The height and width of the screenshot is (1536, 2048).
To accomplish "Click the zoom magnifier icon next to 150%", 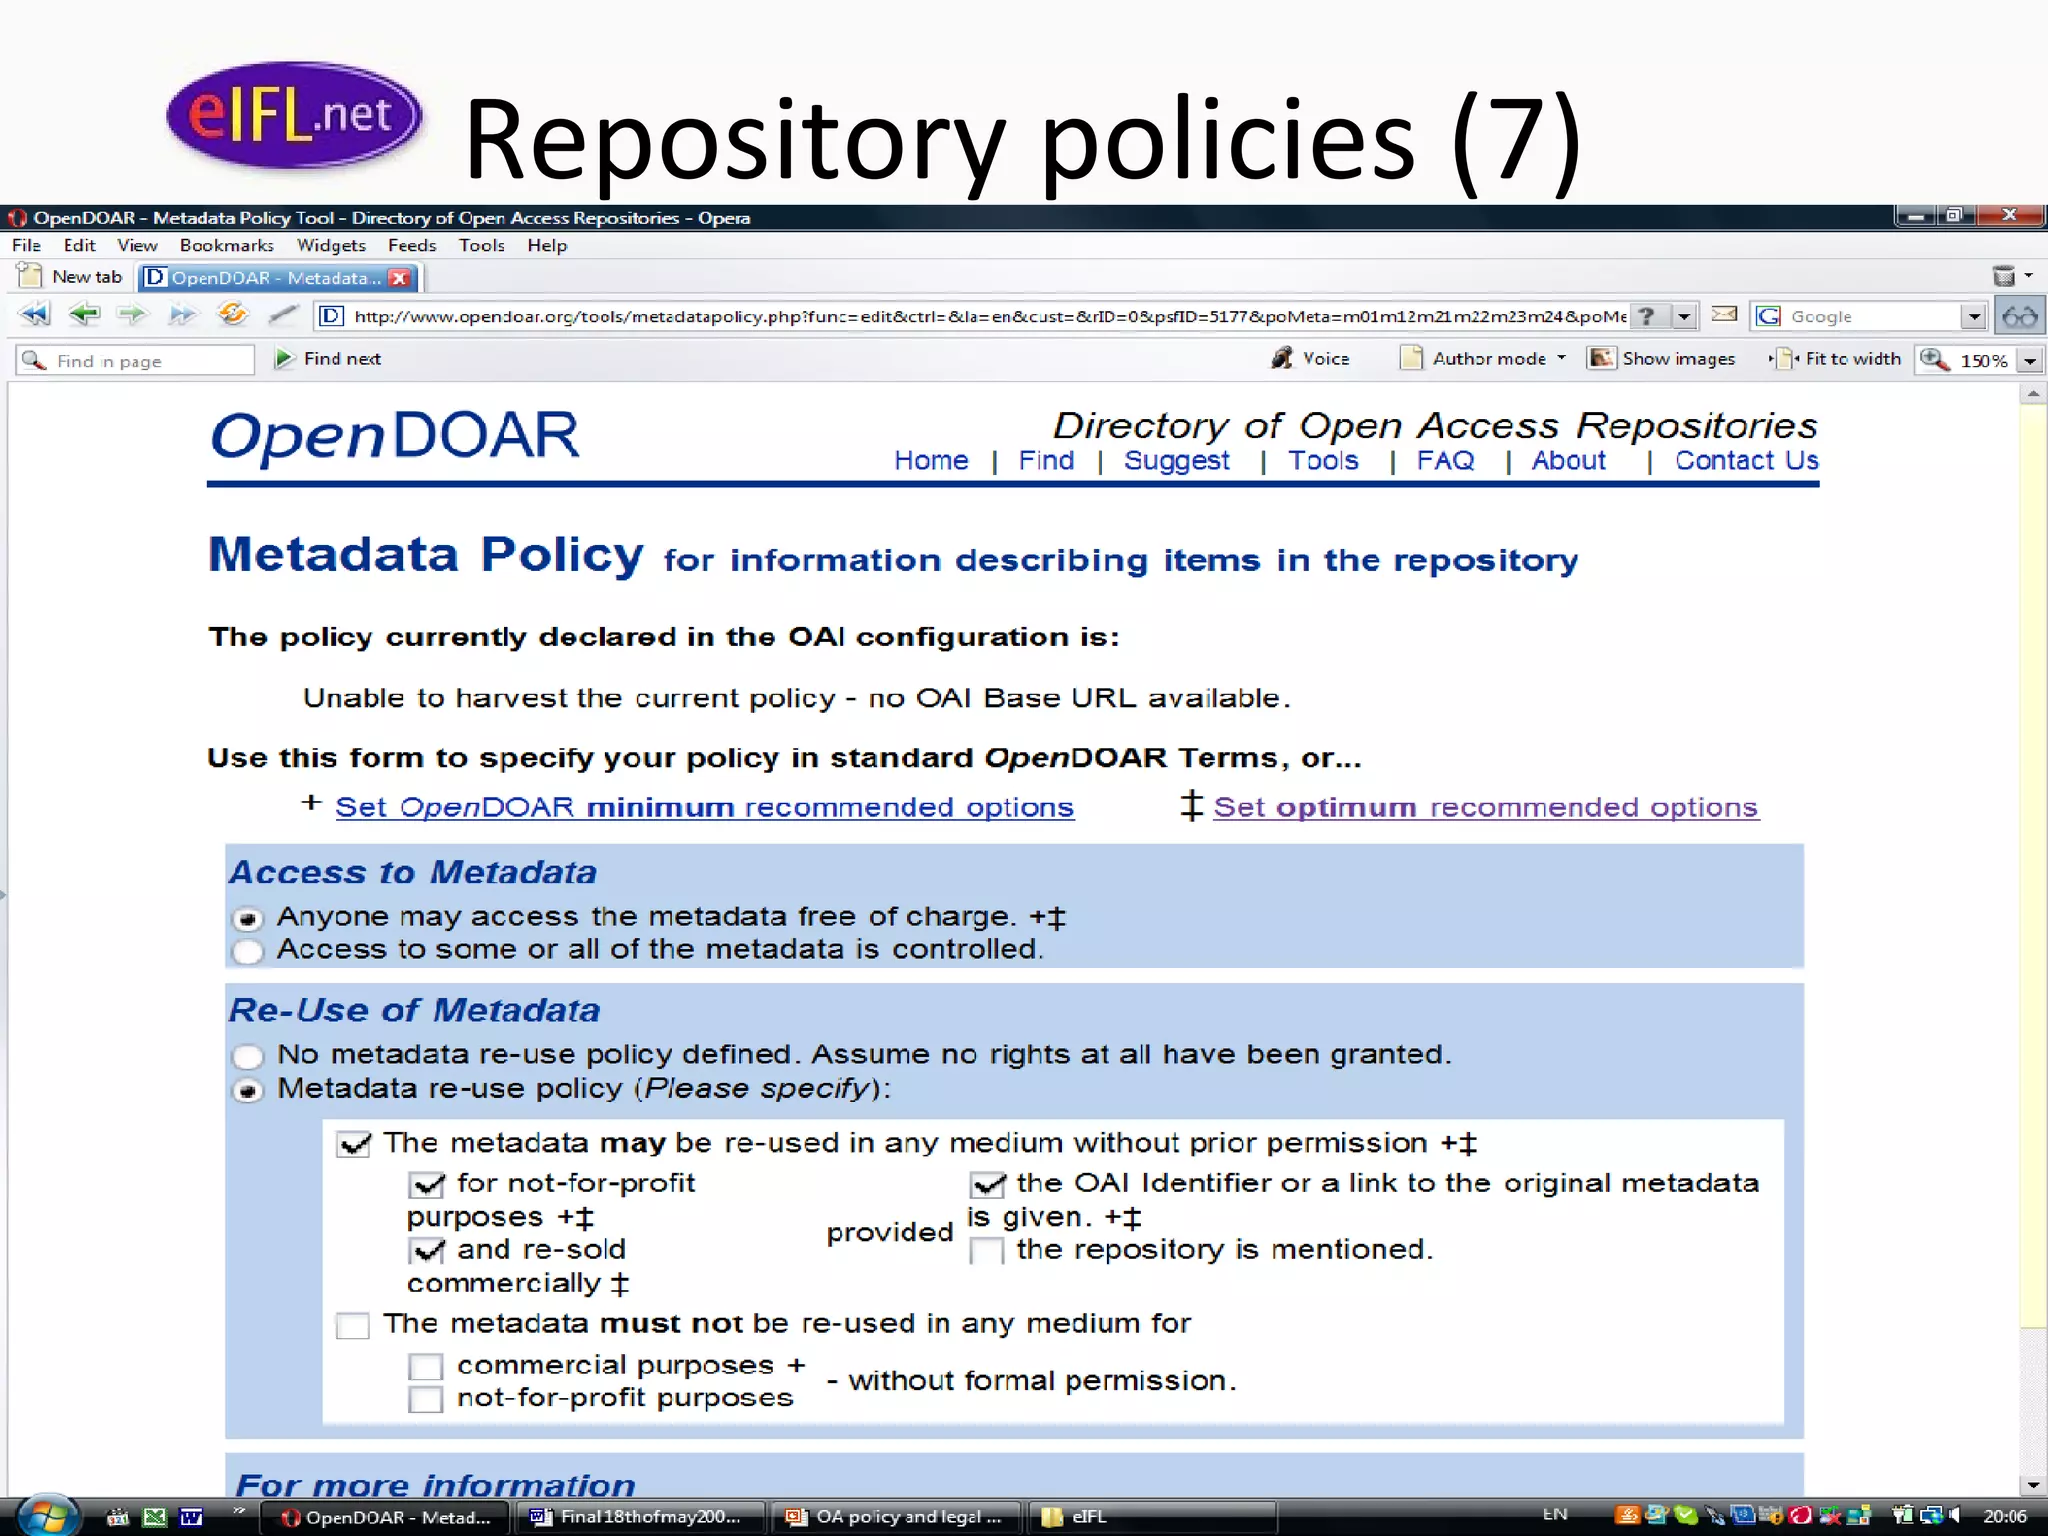I will tap(1935, 359).
